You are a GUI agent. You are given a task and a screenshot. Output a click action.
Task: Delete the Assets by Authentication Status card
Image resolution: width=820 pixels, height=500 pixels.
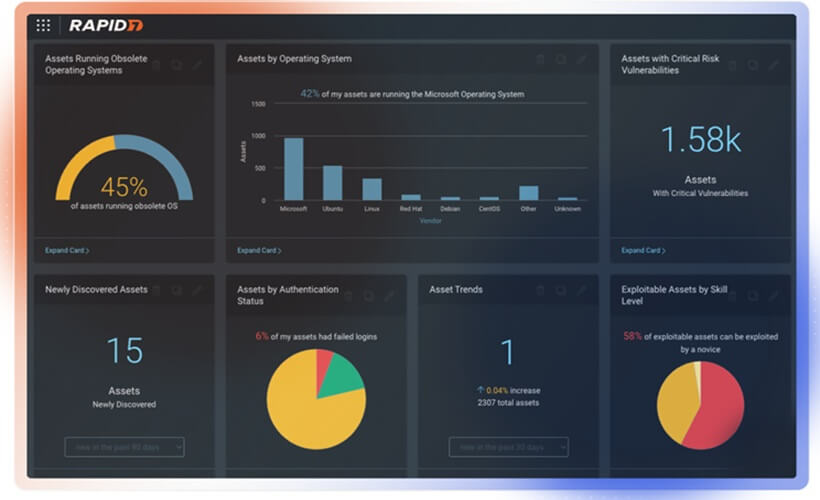(x=348, y=297)
